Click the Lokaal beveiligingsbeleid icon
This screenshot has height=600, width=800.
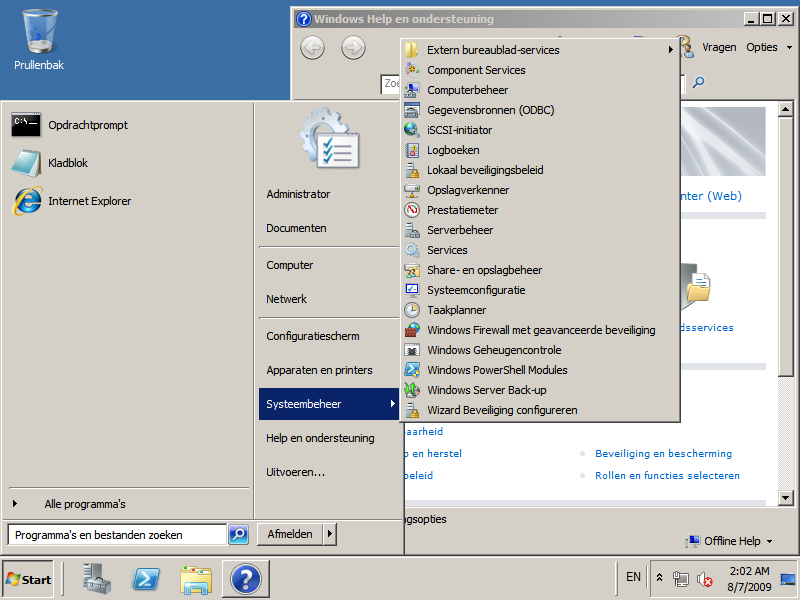pyautogui.click(x=412, y=170)
